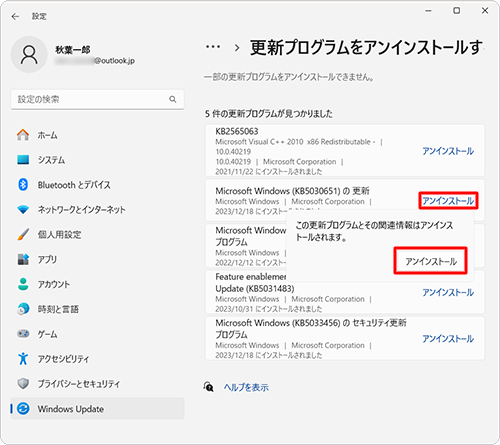Viewport: 500px width, 445px height.
Task: Uninstall the Feature enablement KB5031483 update
Action: click(x=448, y=292)
